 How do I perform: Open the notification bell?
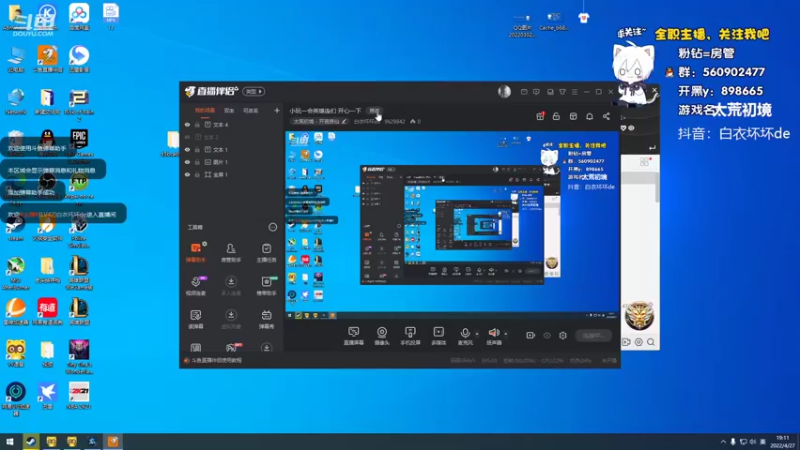(x=589, y=116)
